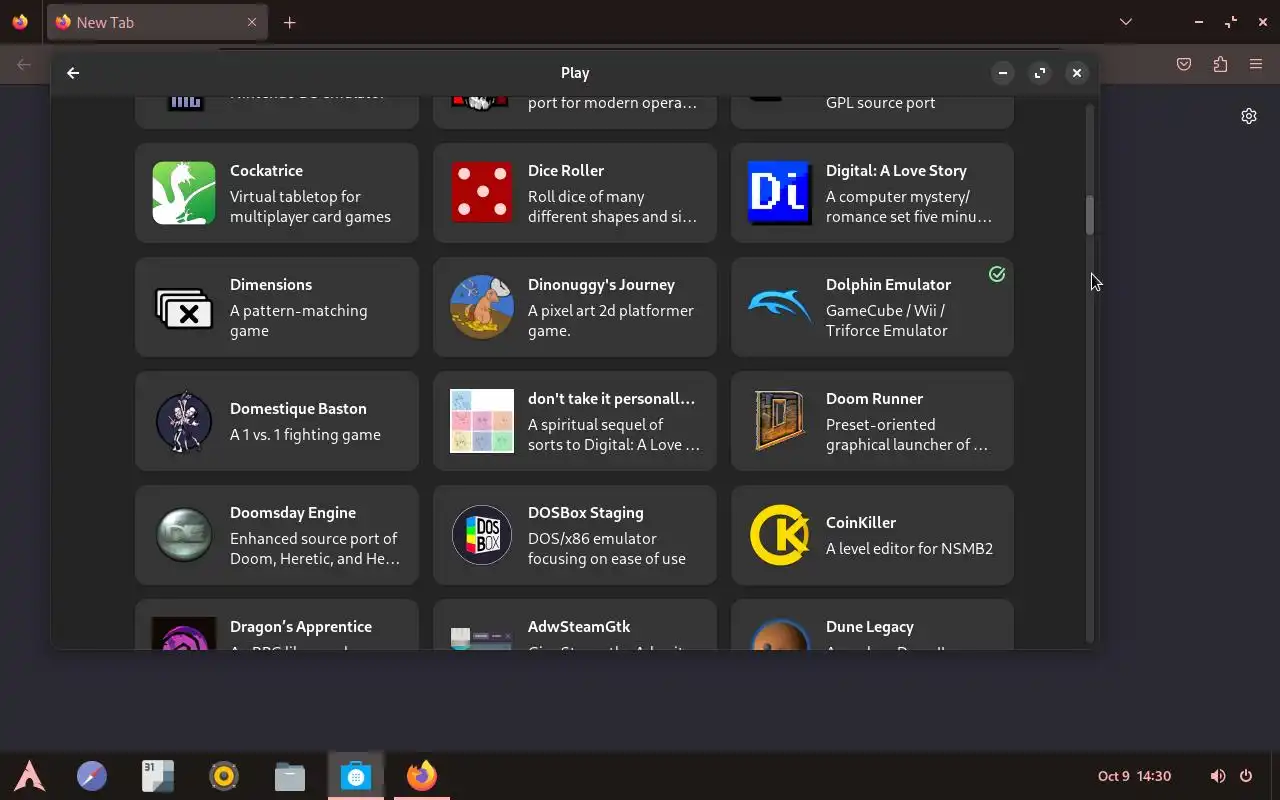Open the calendar taskbar icon
The width and height of the screenshot is (1280, 800).
tap(158, 776)
